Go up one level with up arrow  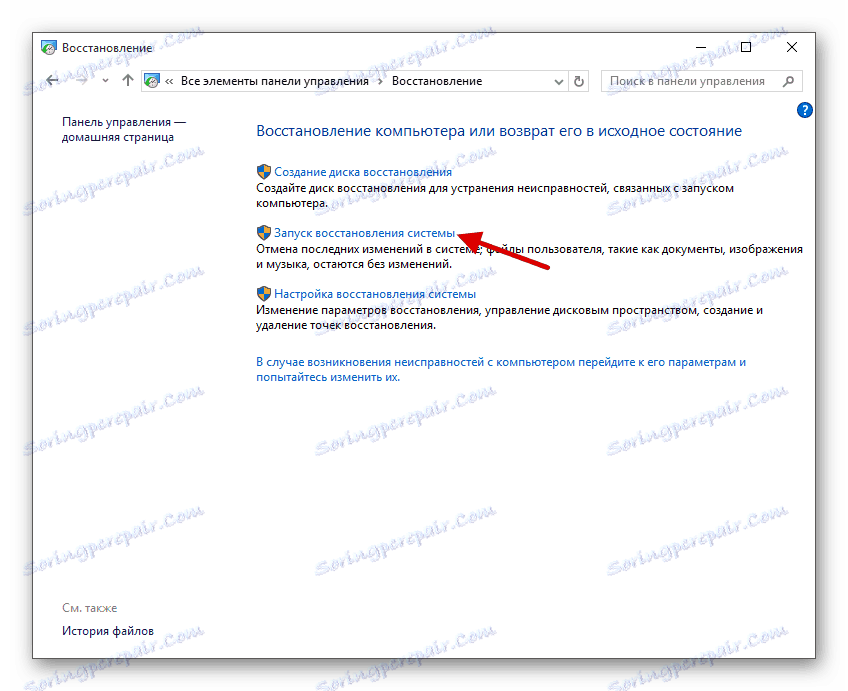(128, 81)
